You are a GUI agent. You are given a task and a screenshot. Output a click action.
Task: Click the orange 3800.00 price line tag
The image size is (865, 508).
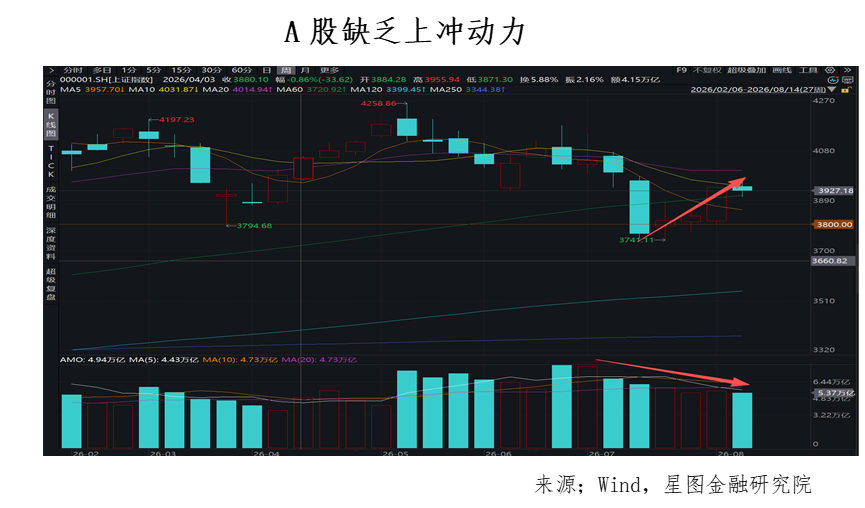834,224
